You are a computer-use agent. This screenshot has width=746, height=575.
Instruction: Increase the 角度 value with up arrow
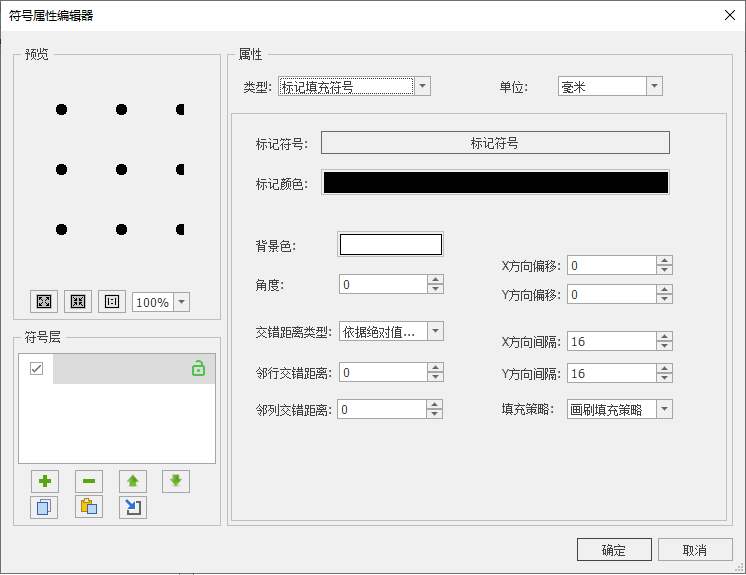pos(435,280)
